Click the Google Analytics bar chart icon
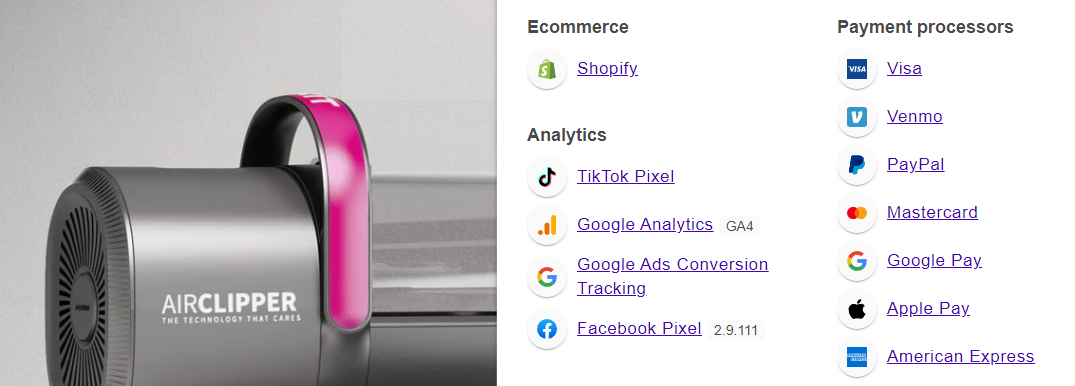1075x386 pixels. coord(547,225)
